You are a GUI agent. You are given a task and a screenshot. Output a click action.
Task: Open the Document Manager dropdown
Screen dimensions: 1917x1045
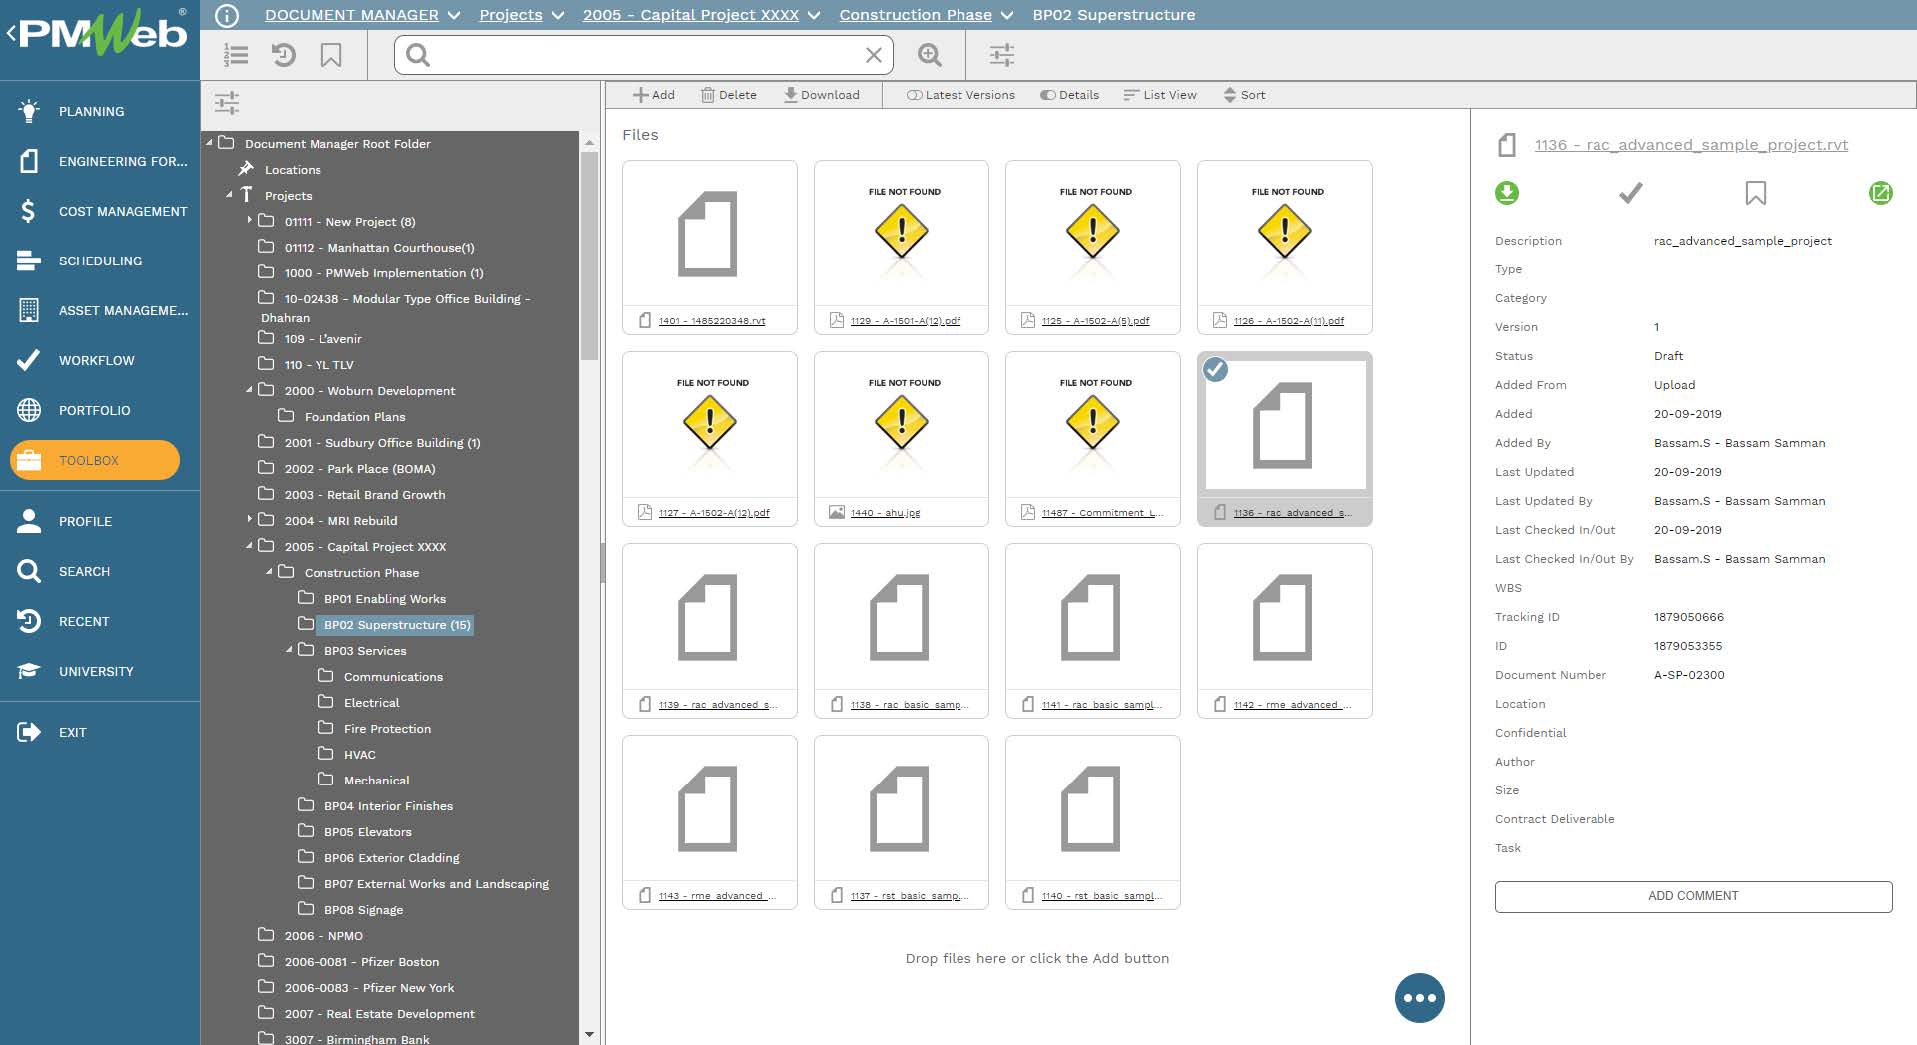(x=454, y=15)
